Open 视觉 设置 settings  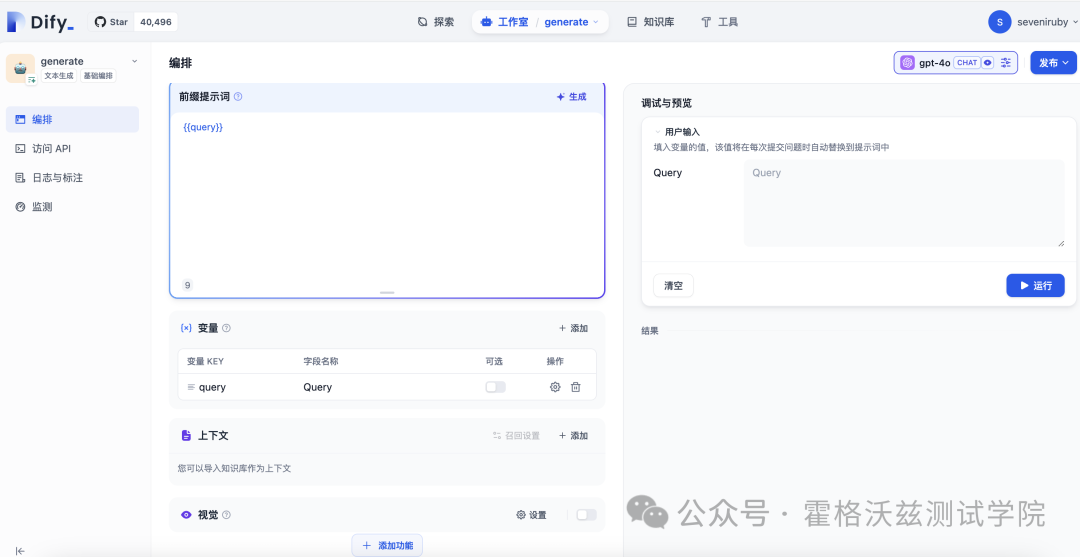pos(531,515)
